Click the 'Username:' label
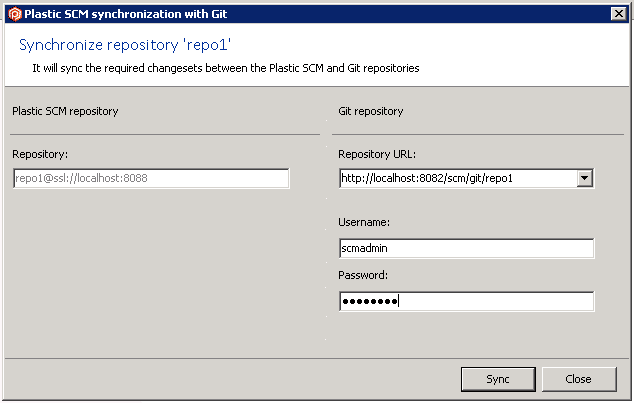This screenshot has height=403, width=634. click(364, 221)
